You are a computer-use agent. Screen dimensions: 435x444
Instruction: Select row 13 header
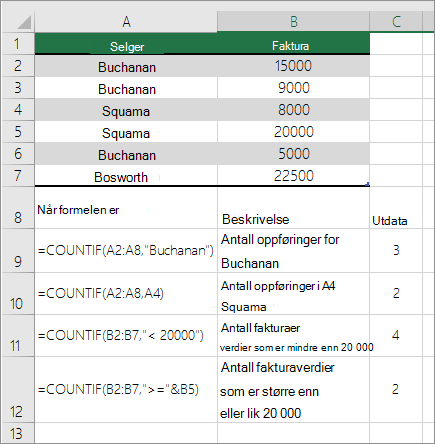pos(18,433)
